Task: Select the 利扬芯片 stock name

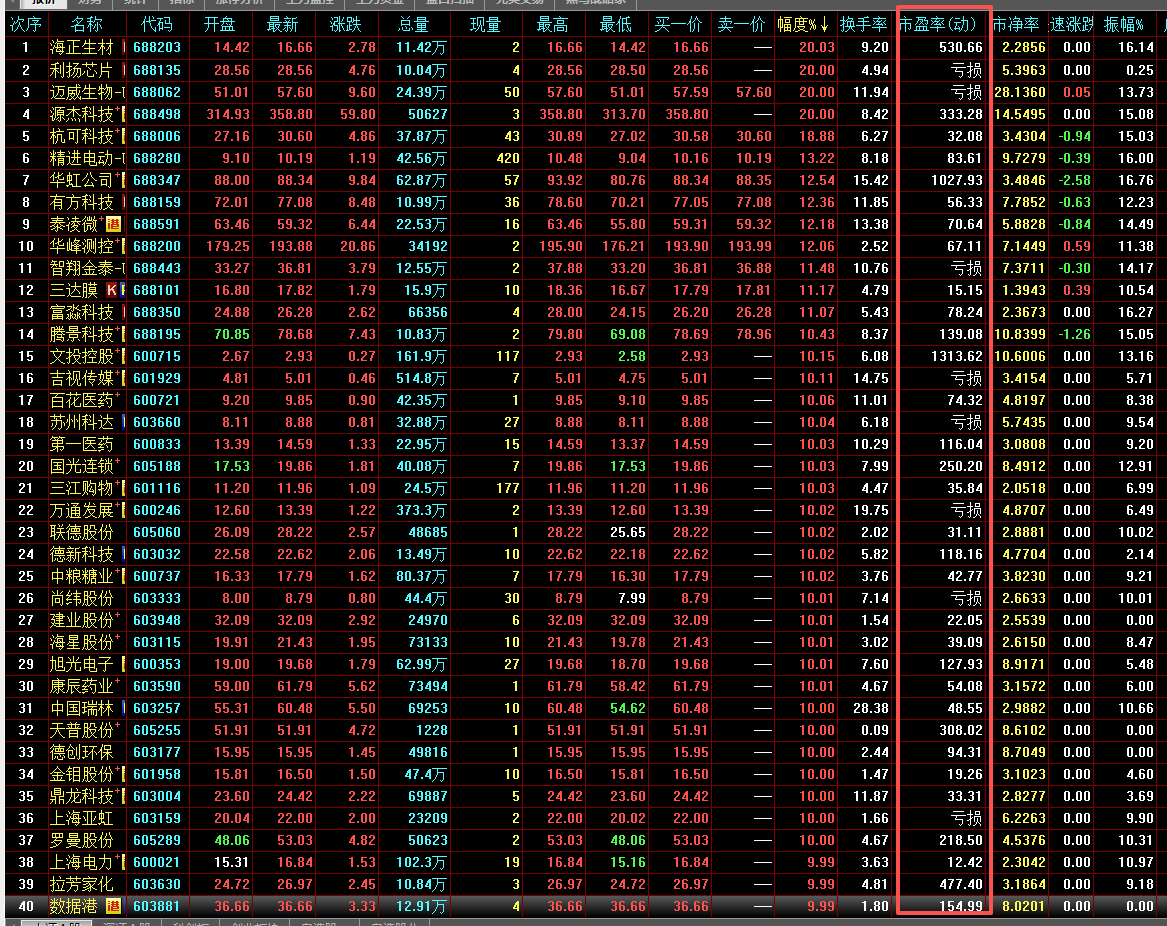Action: click(82, 70)
